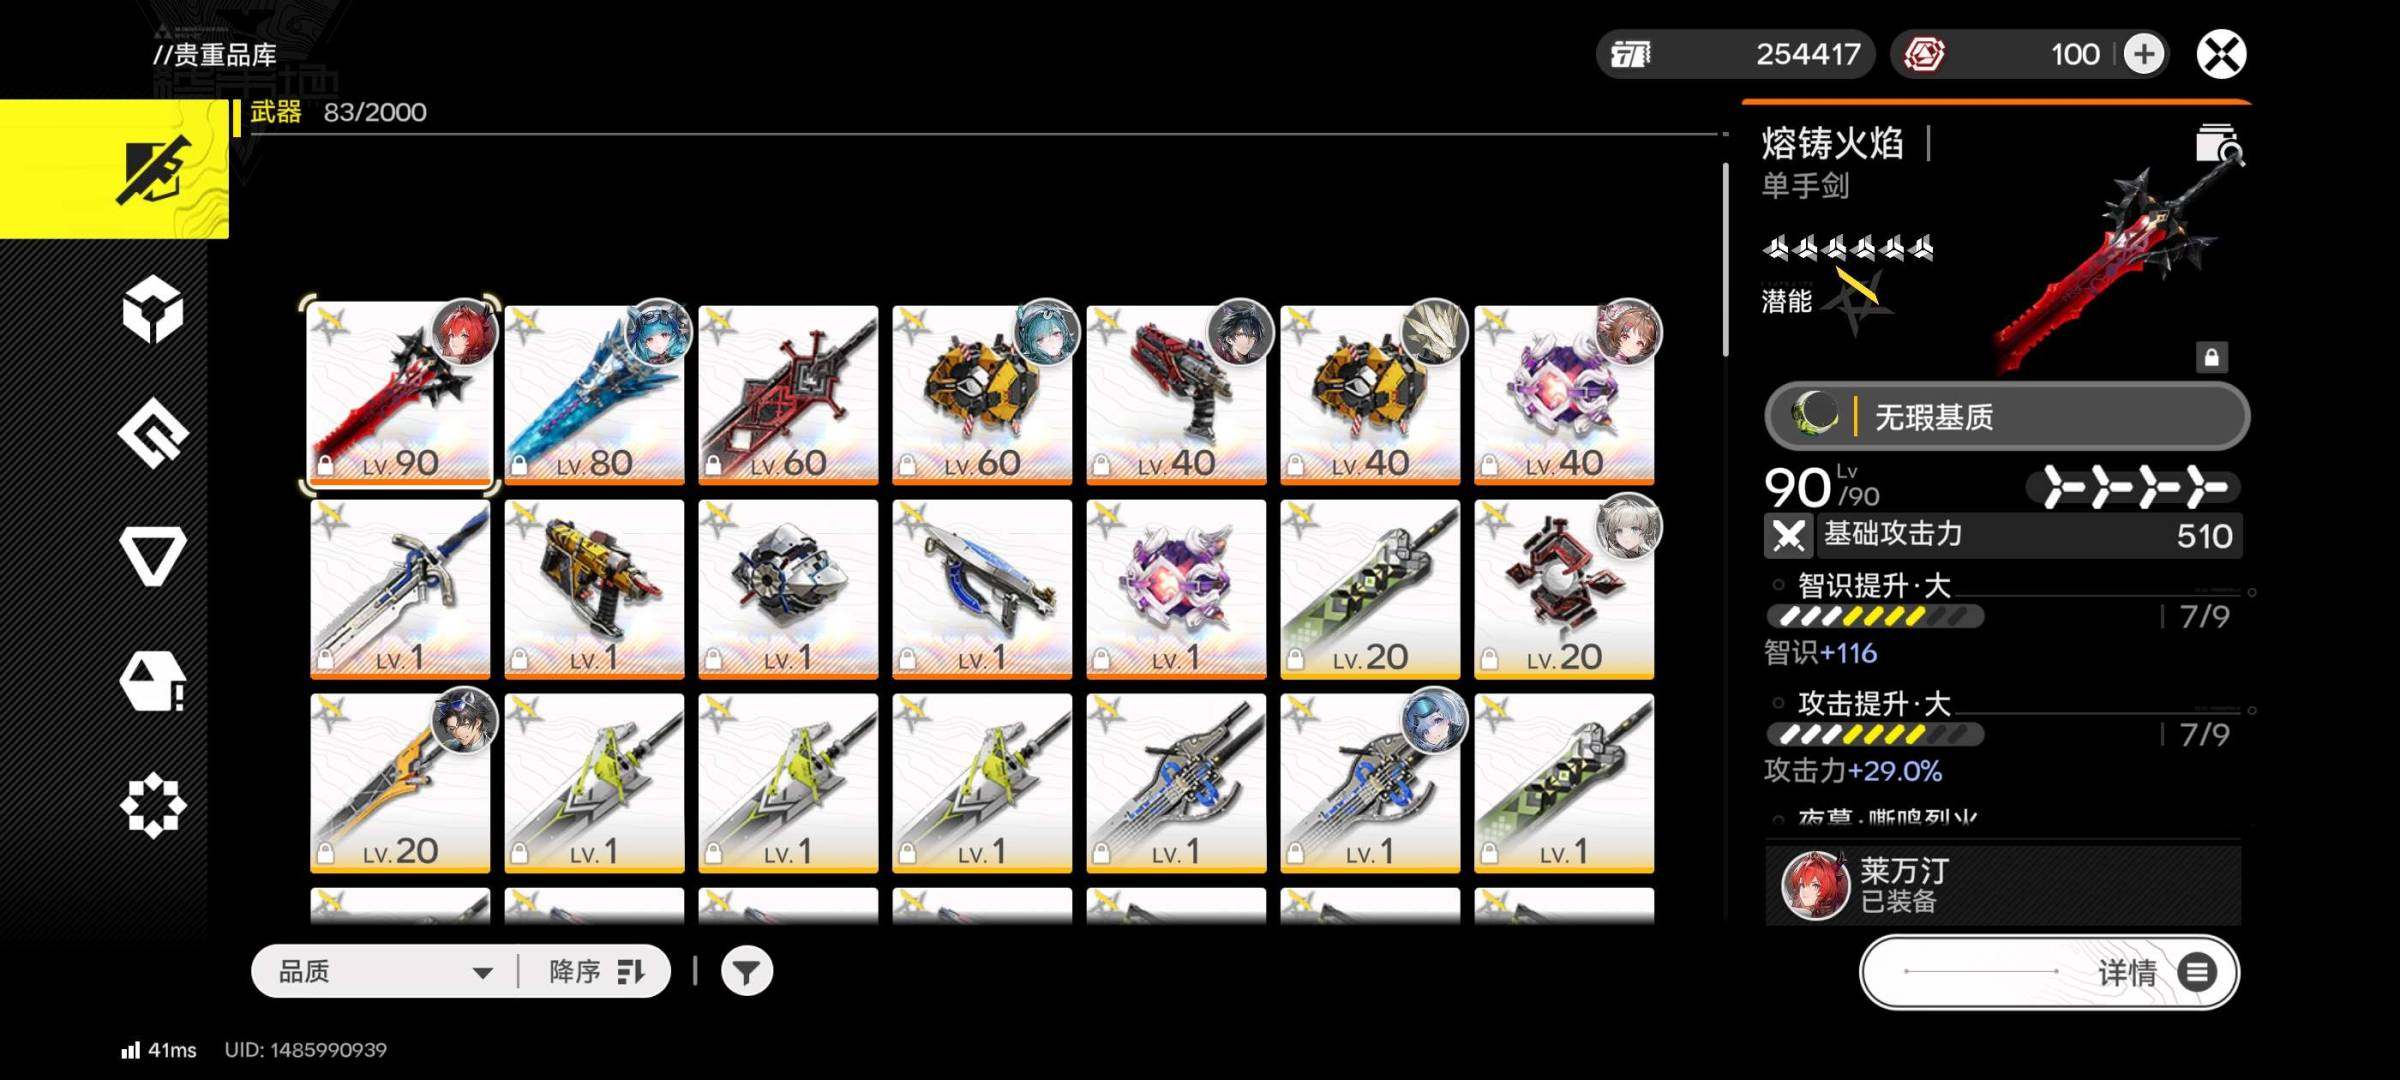Open the sidebar icon with exclamation mark
Screen dimensions: 2400x1080
click(x=153, y=681)
